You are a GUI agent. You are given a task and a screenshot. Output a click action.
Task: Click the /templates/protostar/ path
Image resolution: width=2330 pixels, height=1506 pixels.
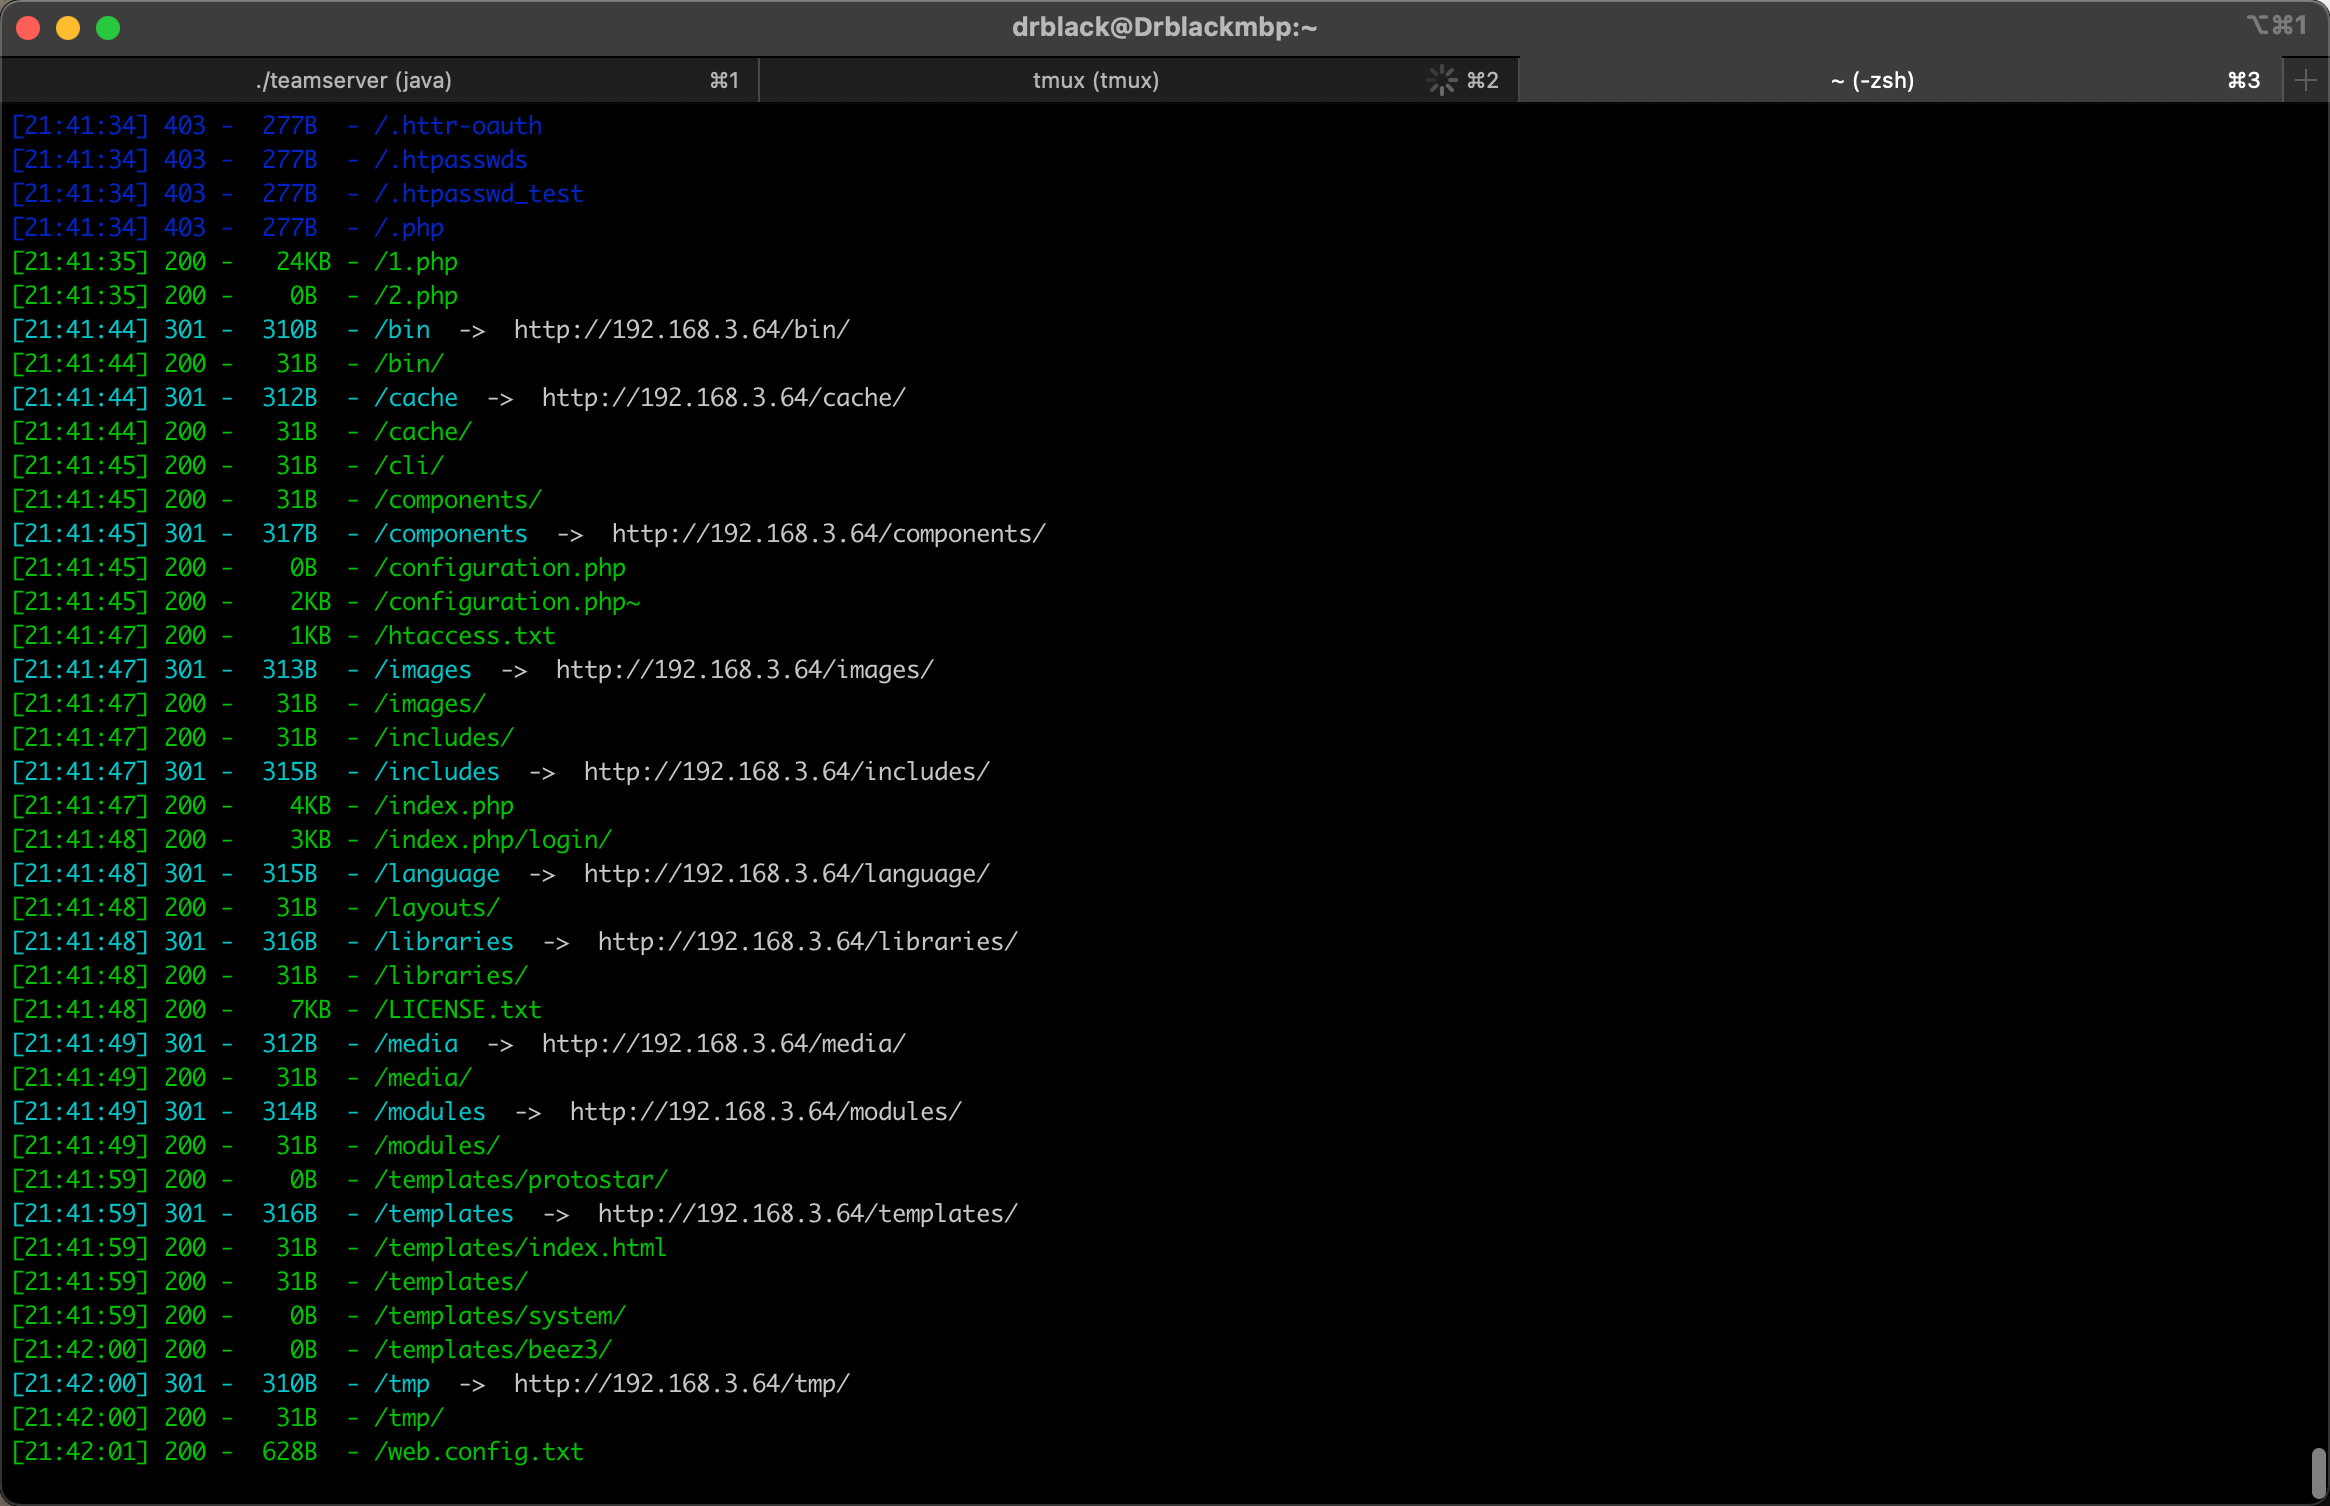[521, 1180]
